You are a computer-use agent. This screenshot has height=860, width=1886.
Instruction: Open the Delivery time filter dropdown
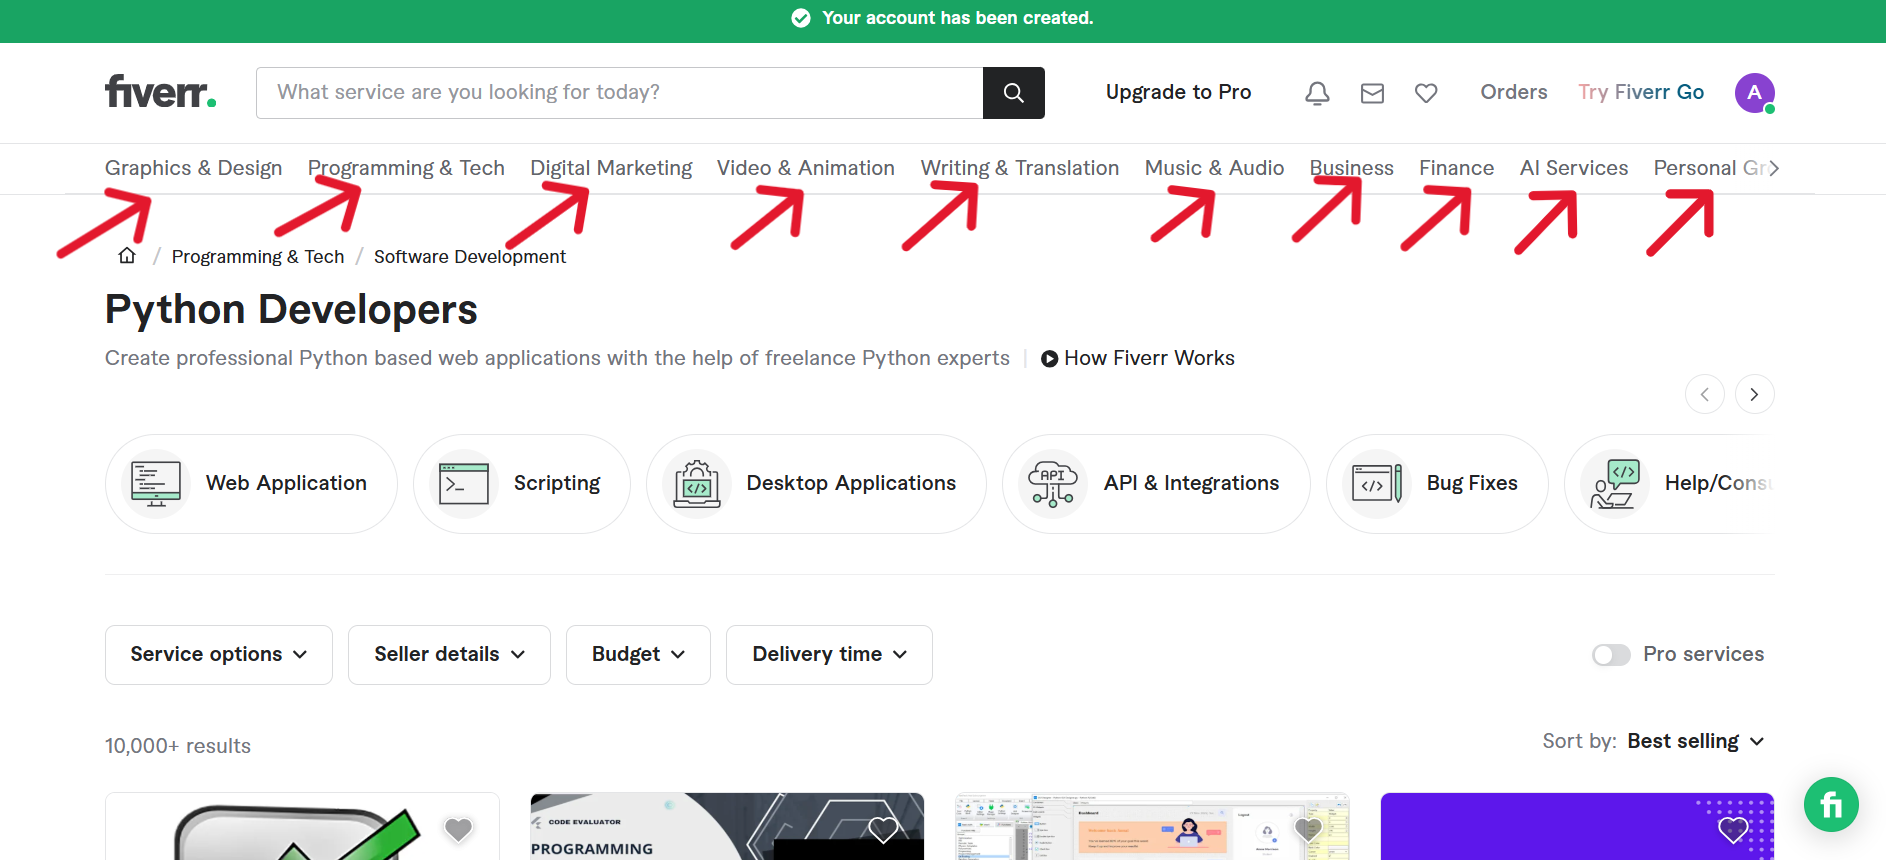829,655
